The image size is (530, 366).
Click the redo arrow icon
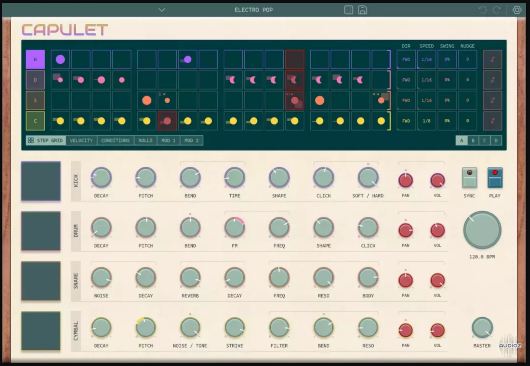497,10
